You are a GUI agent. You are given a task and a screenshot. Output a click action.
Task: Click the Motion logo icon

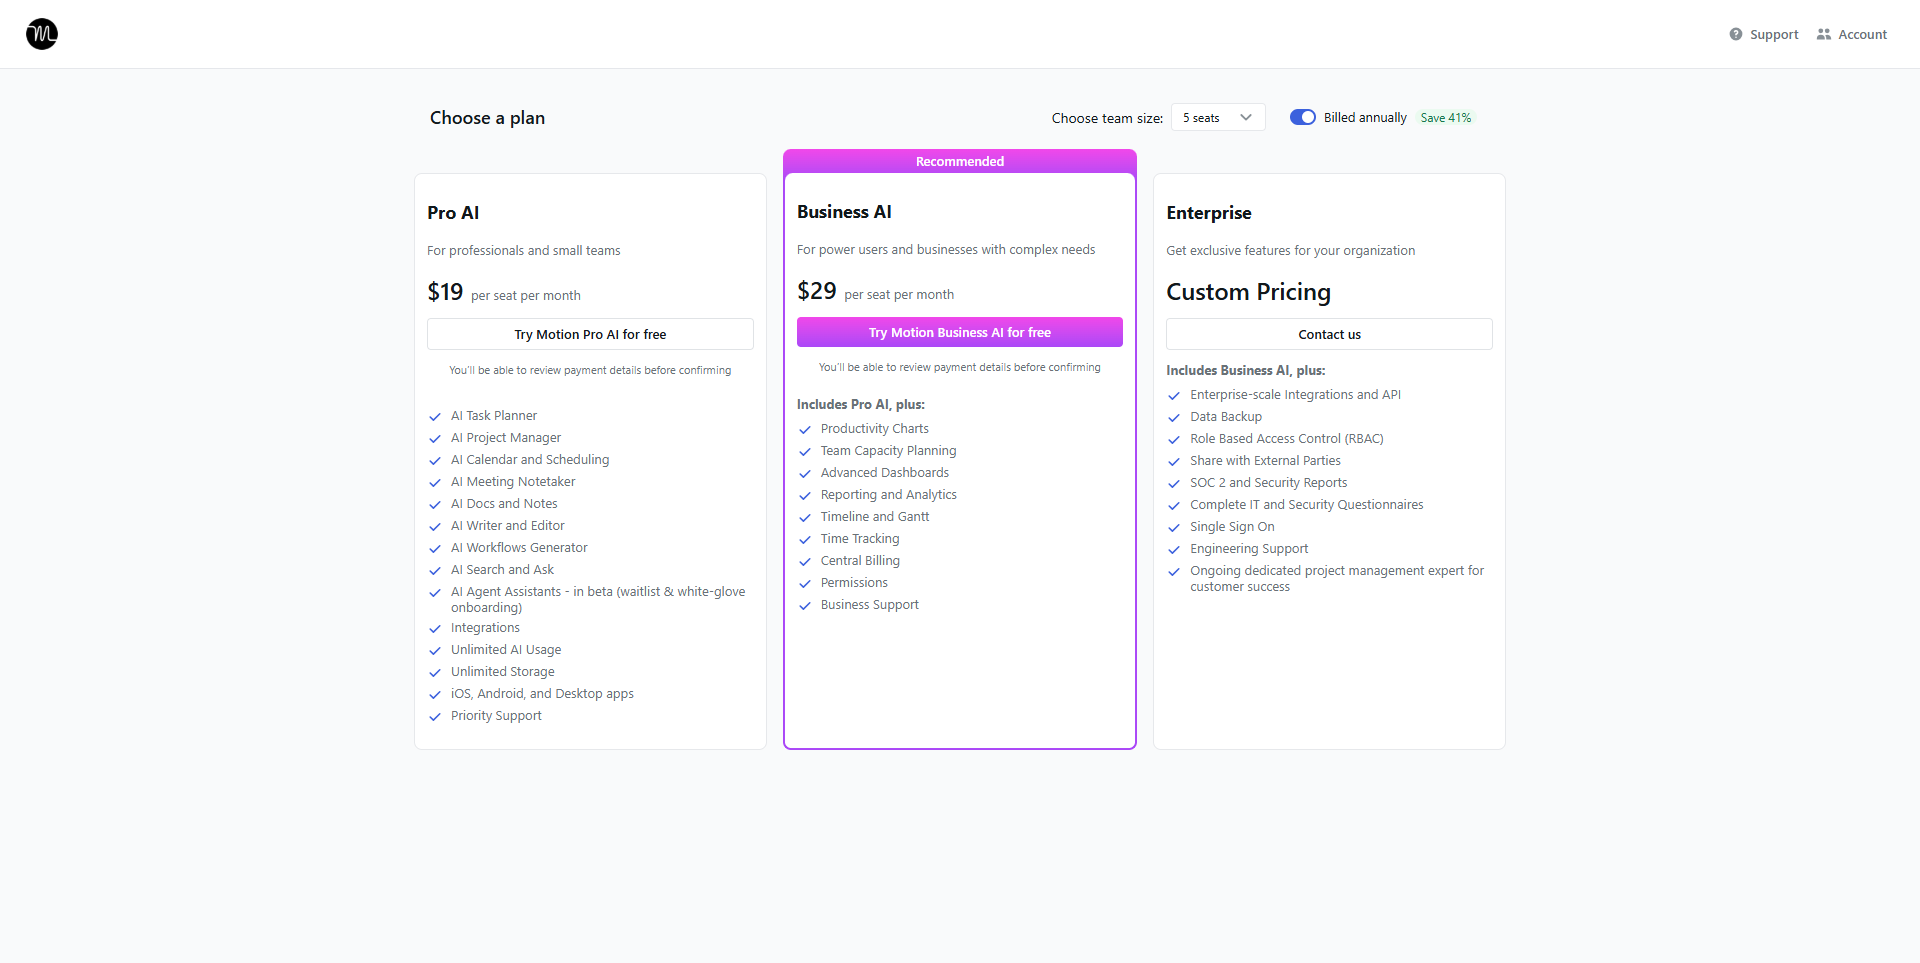42,34
